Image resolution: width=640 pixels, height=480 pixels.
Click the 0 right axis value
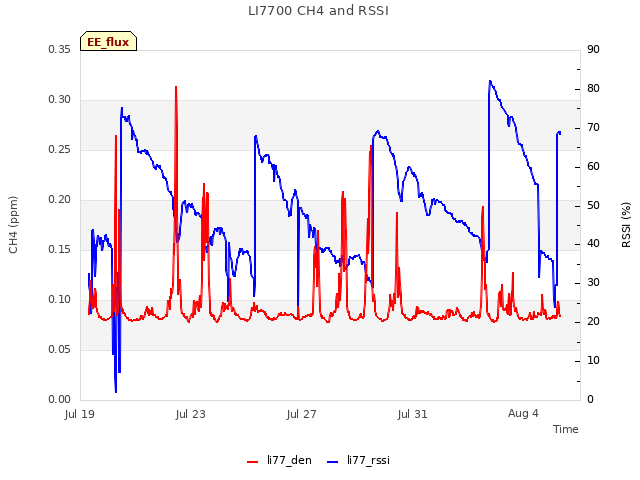(590, 400)
